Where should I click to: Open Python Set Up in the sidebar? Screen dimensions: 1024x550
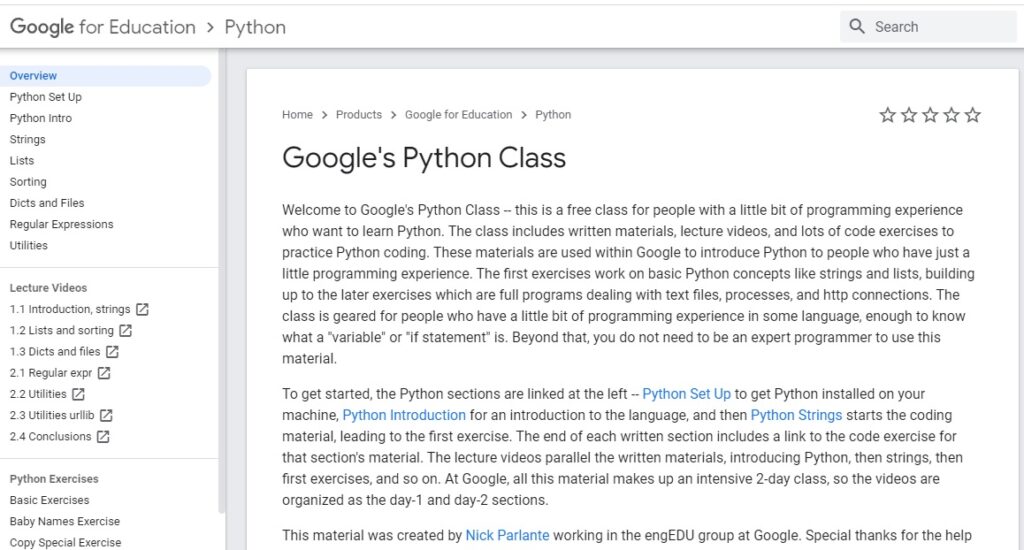[x=46, y=97]
